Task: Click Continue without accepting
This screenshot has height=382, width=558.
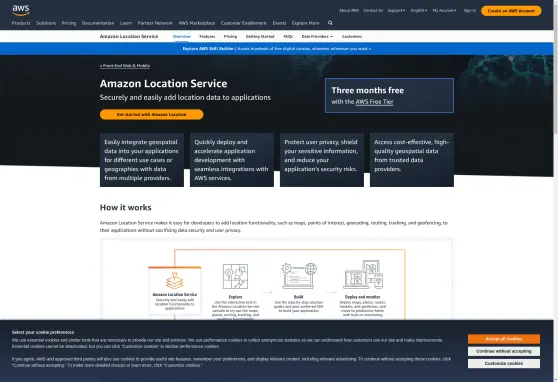Action: coord(504,351)
